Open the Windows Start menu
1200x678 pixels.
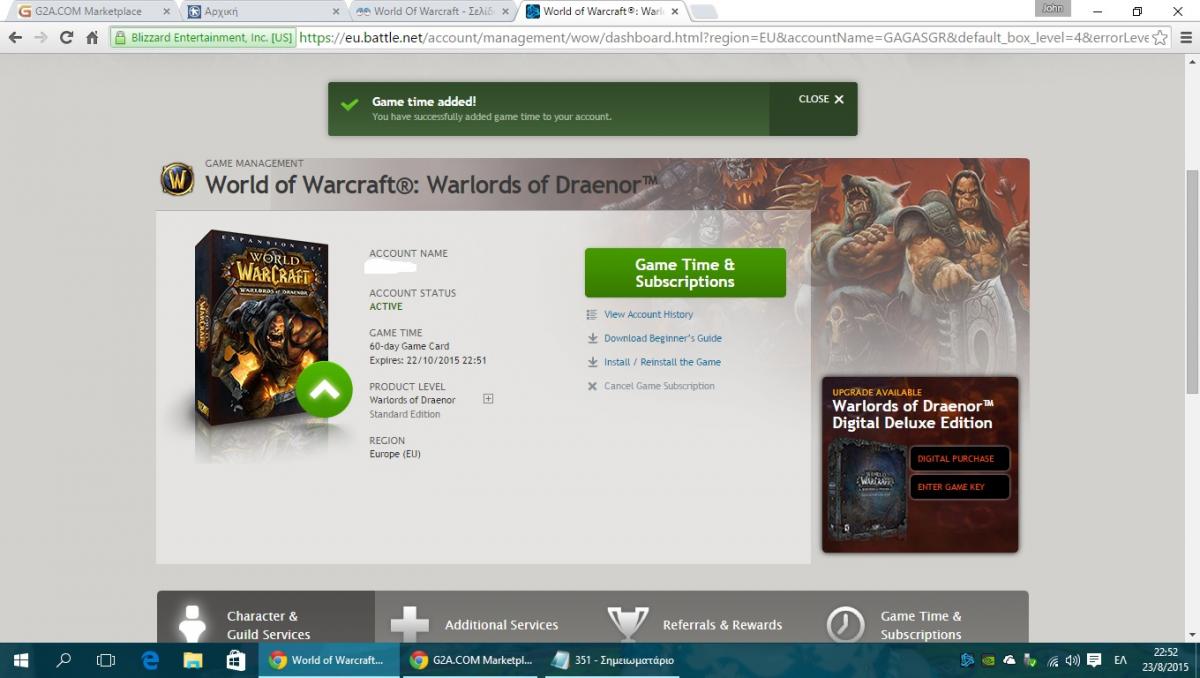20,660
